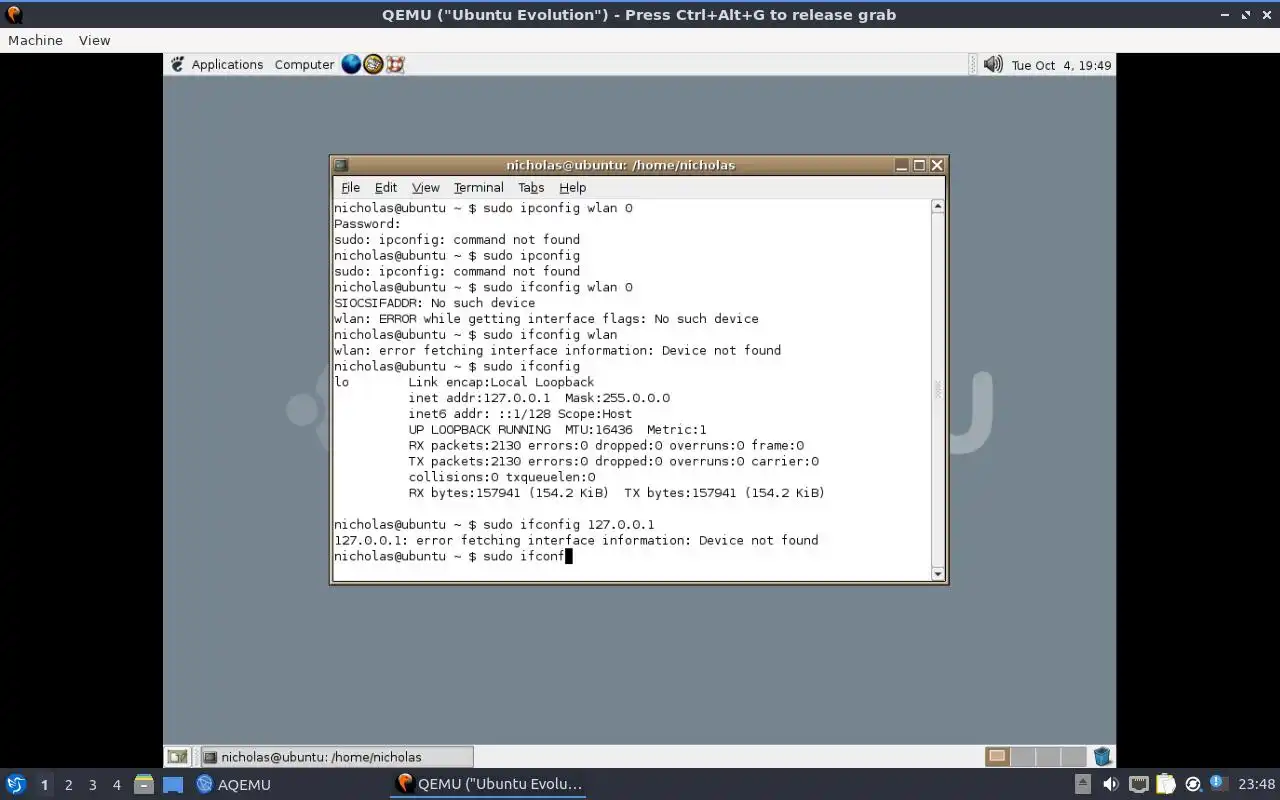Click 'inet addr:127.0.0.1' text
Viewport: 1280px width, 800px height.
[479, 397]
